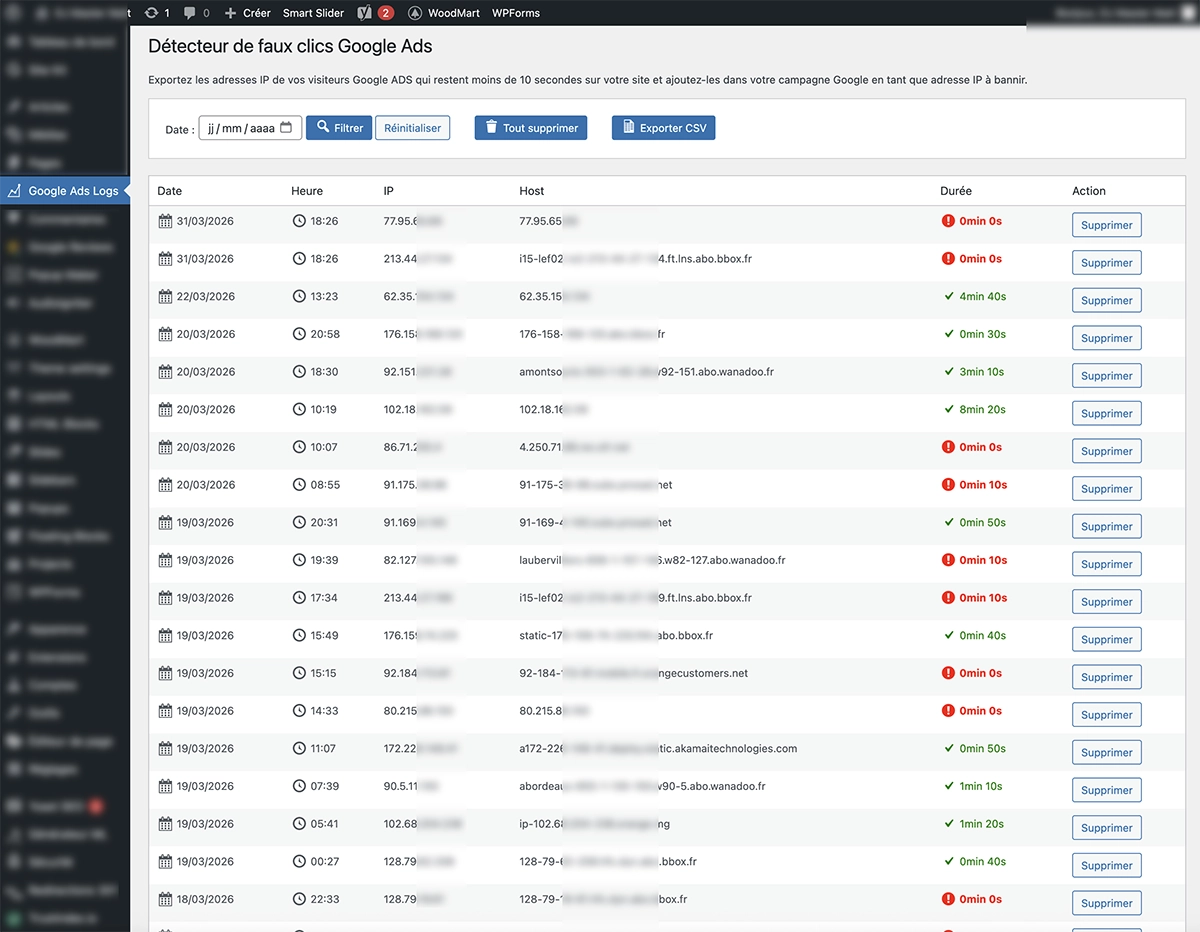
Task: Click the red warning icon beside 0min 0s
Action: (x=948, y=221)
